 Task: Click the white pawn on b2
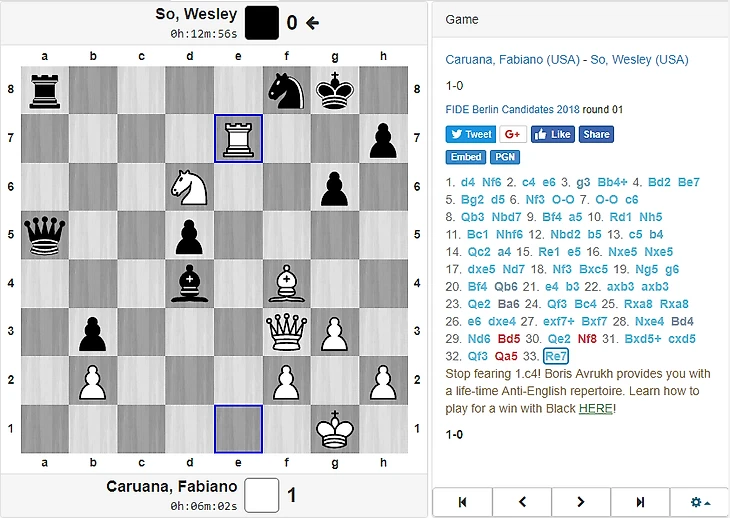point(93,380)
